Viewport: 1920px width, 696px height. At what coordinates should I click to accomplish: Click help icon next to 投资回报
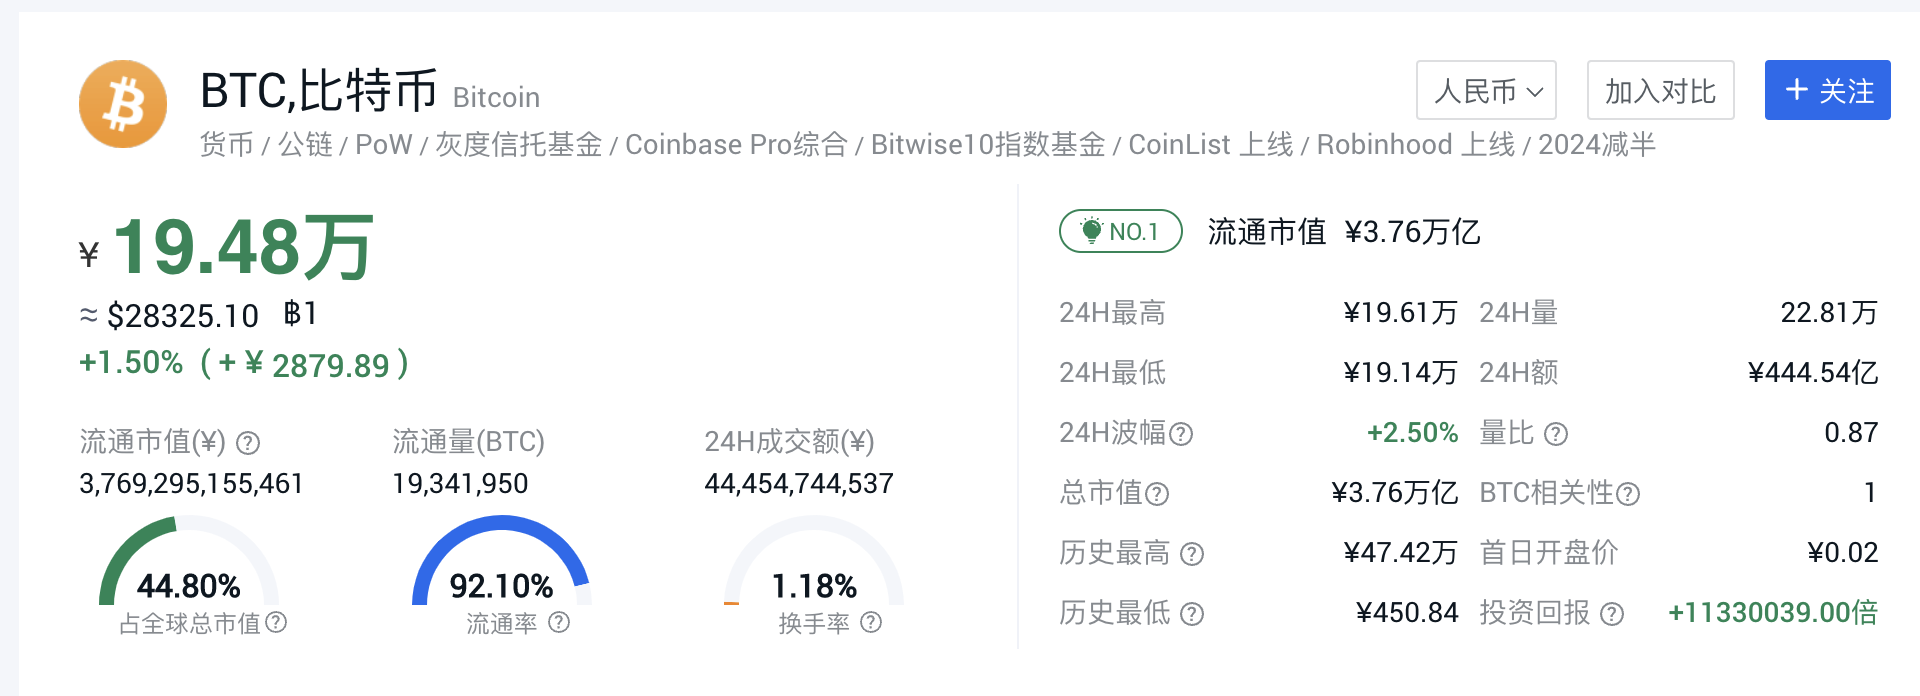tap(1612, 613)
